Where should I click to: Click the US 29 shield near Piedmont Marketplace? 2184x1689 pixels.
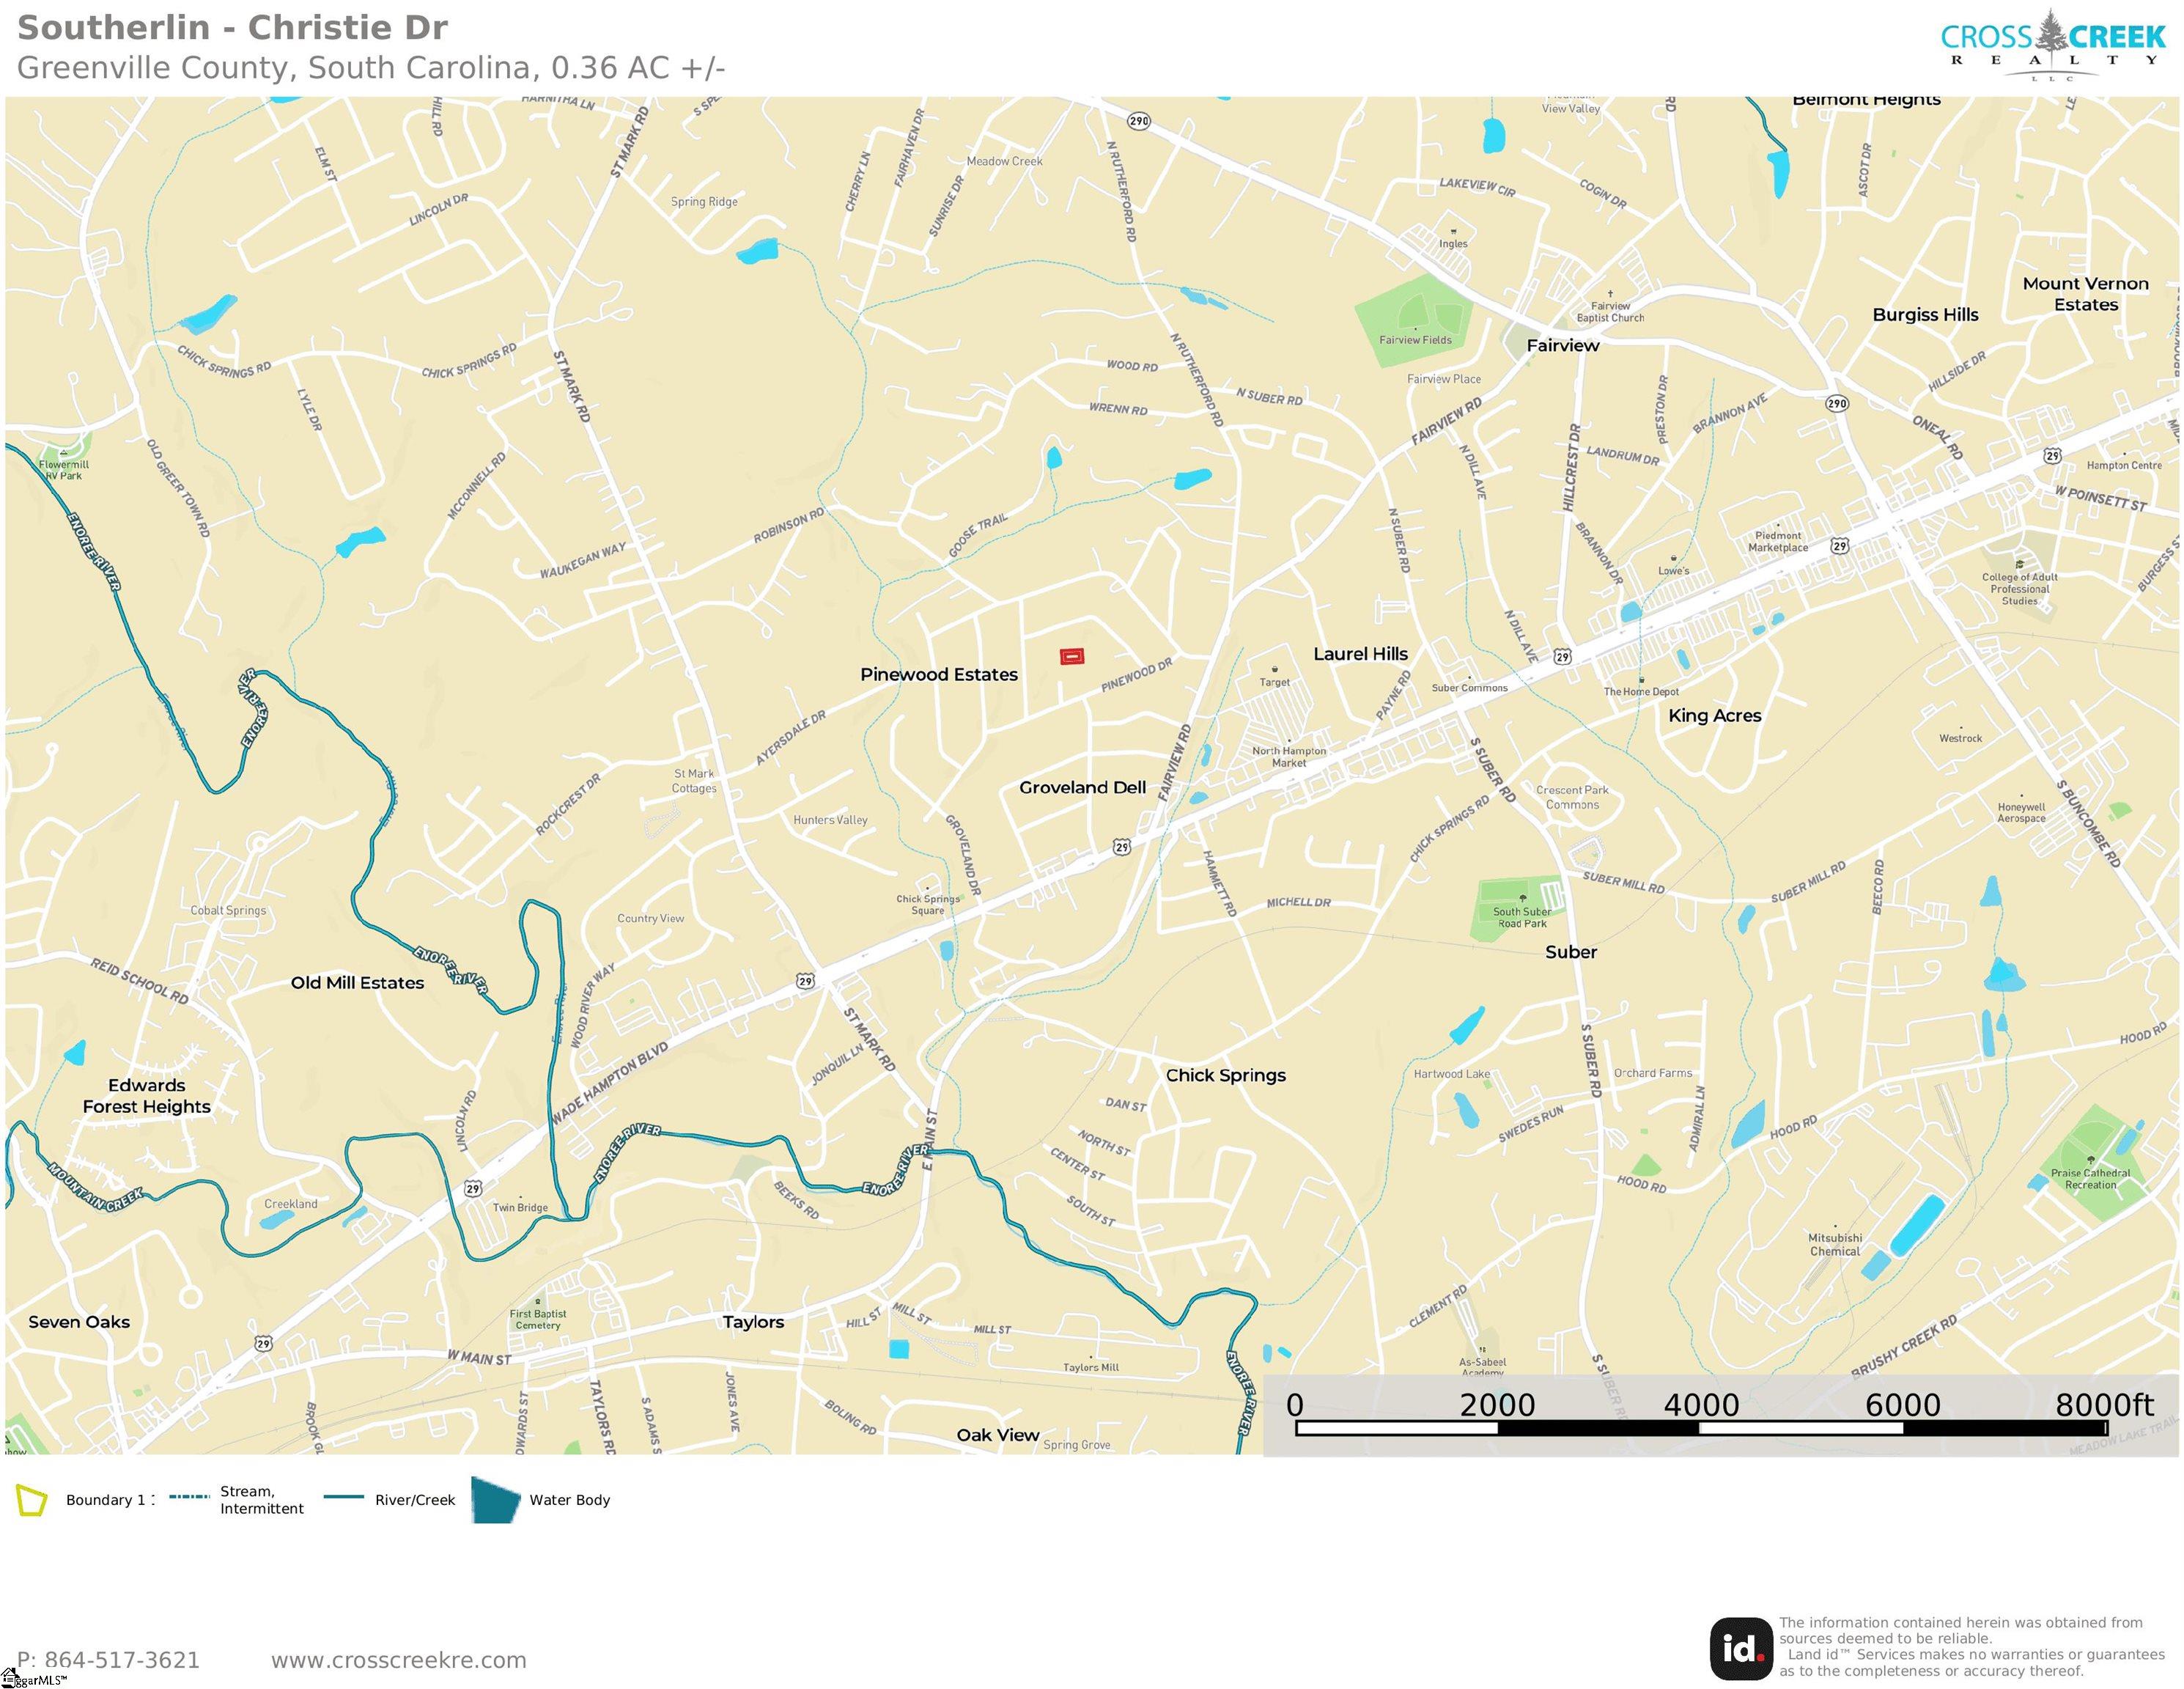[x=1840, y=546]
